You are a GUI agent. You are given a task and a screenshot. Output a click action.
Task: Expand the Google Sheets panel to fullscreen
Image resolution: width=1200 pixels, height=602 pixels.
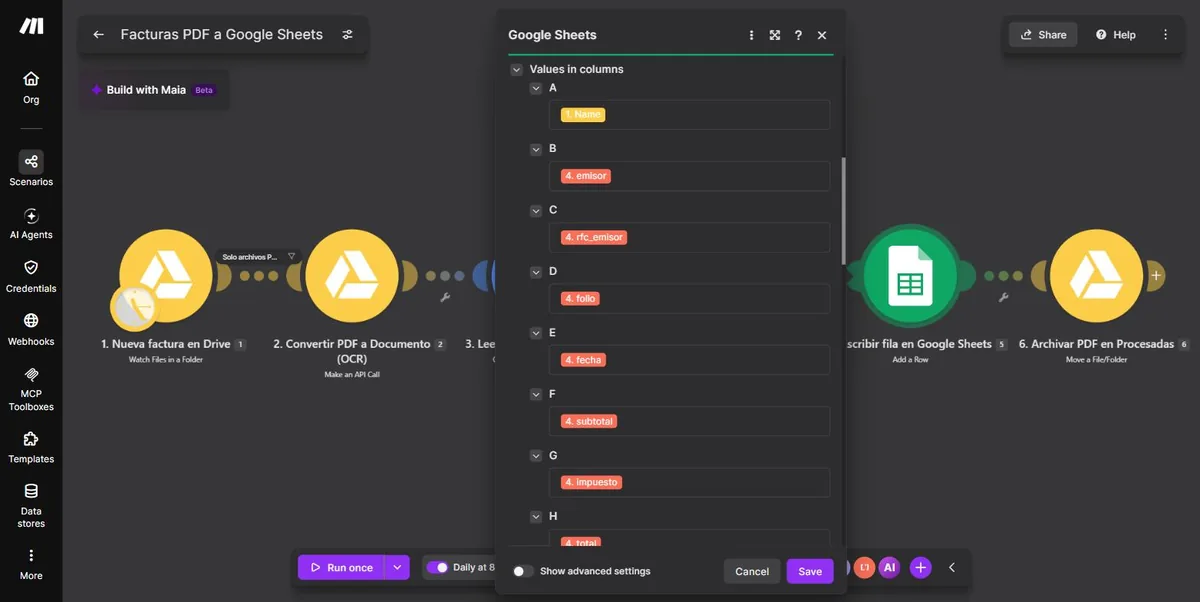[775, 35]
